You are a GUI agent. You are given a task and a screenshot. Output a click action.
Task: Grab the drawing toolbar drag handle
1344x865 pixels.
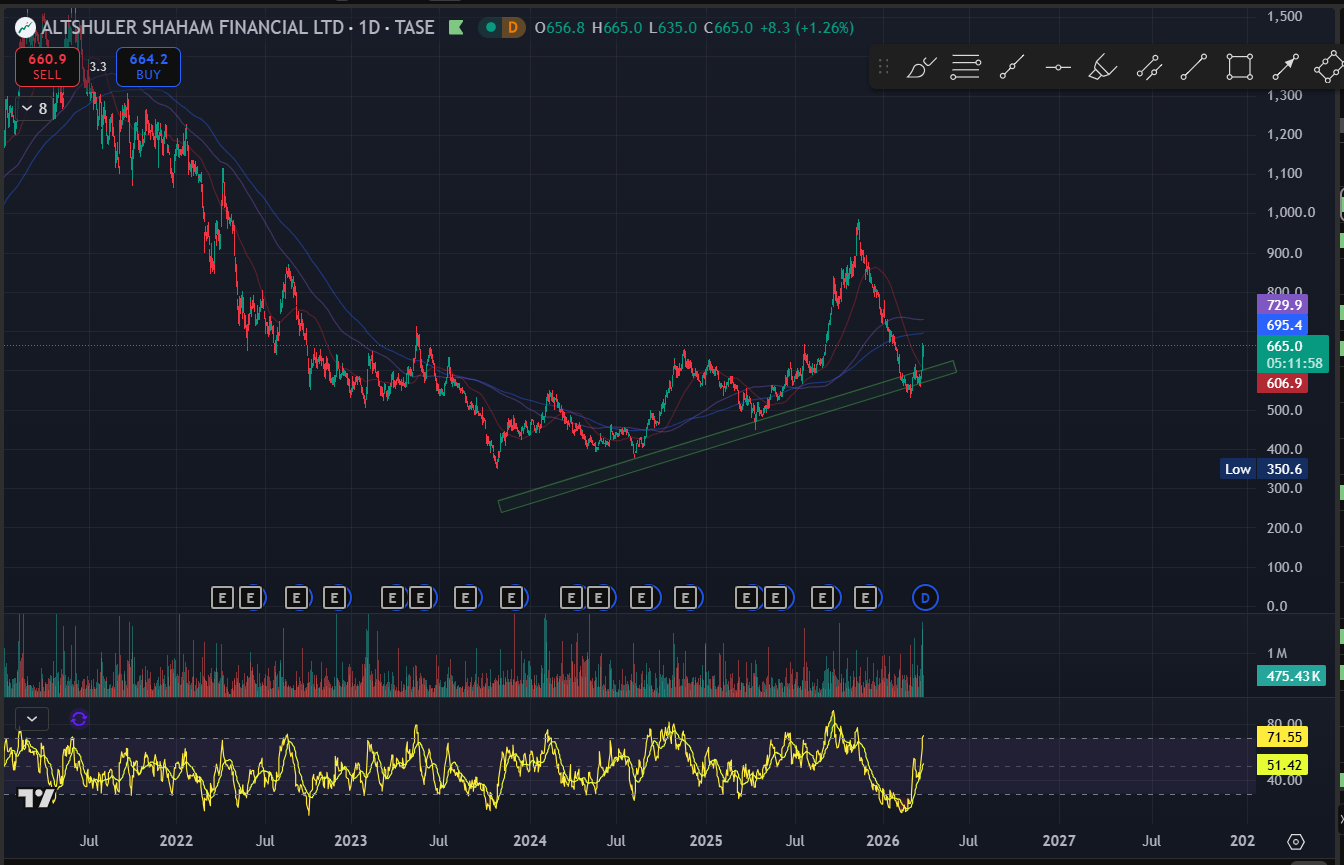(883, 68)
